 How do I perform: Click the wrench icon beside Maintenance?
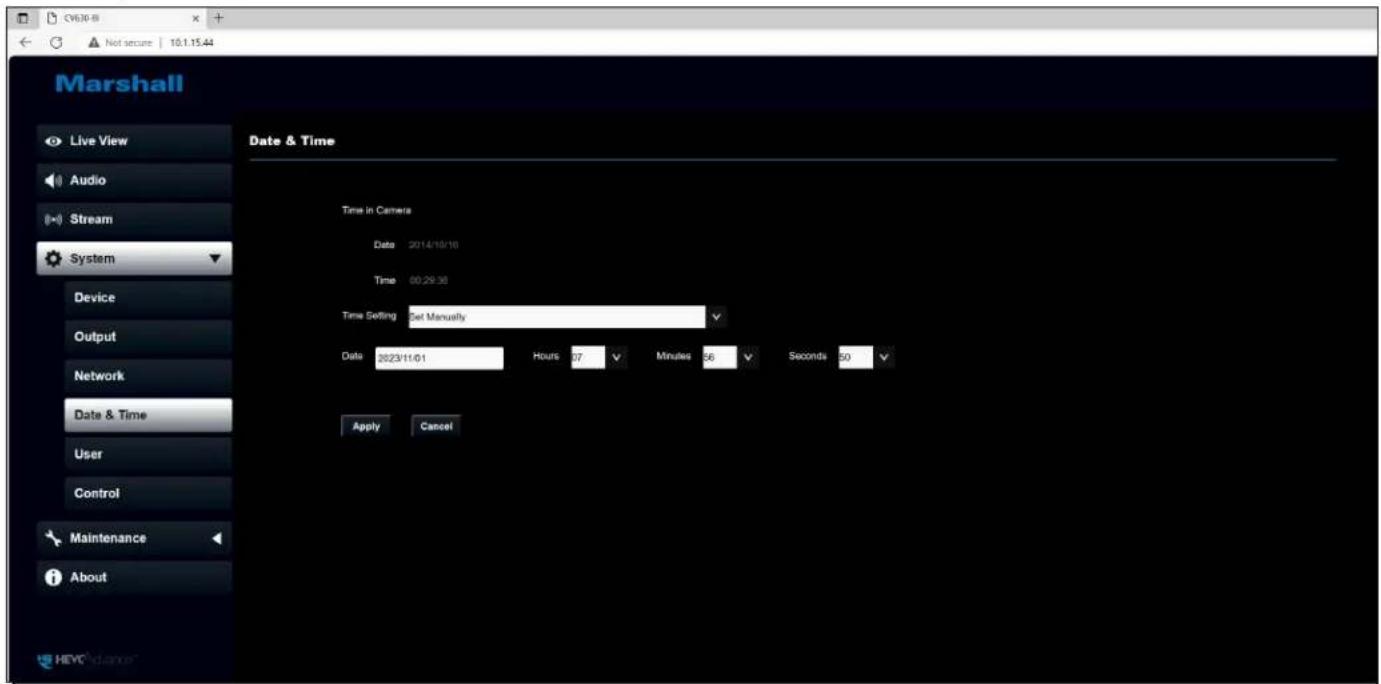[52, 538]
